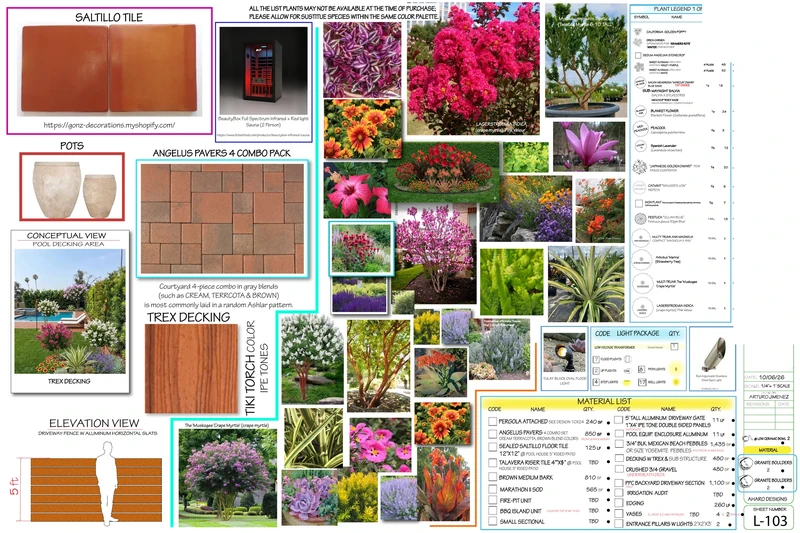Image resolution: width=800 pixels, height=533 pixels.
Task: Click the 'ELEVATION VIEW' heading
Action: 94,423
